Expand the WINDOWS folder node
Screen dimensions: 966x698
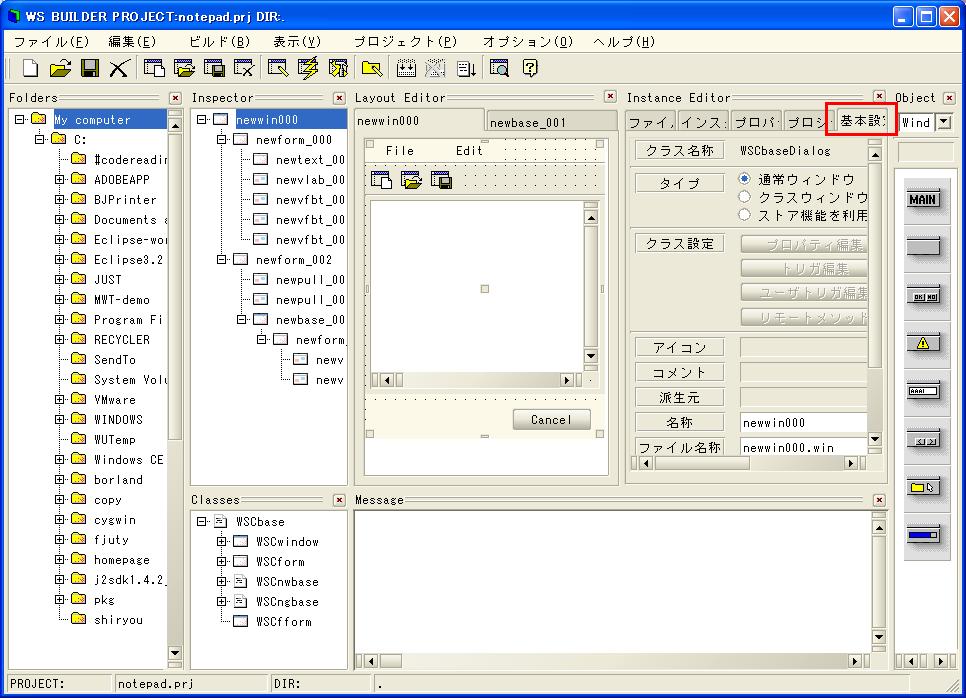point(60,420)
